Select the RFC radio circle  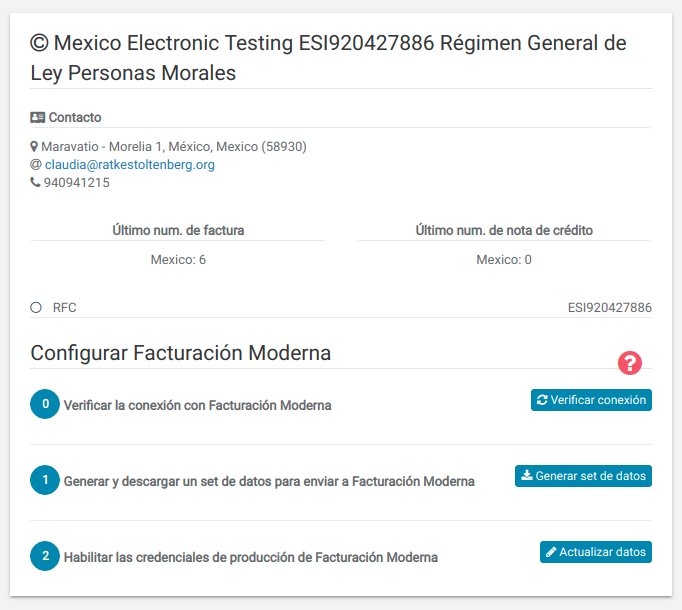click(36, 308)
